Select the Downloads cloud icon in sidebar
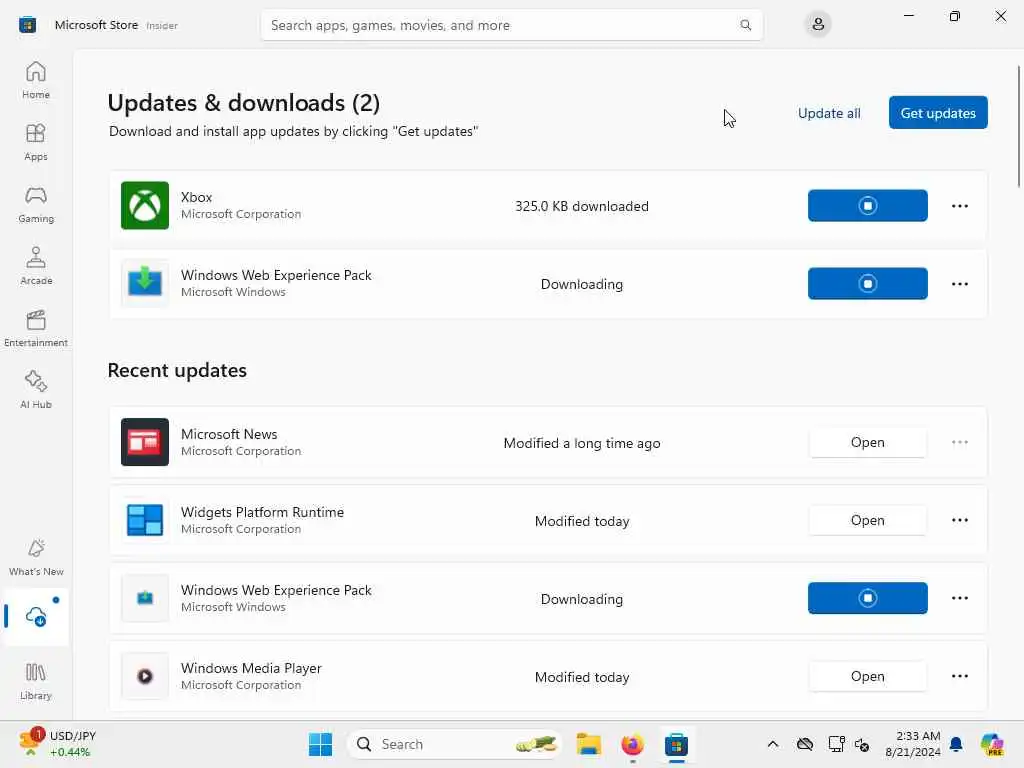This screenshot has height=768, width=1024. [36, 616]
